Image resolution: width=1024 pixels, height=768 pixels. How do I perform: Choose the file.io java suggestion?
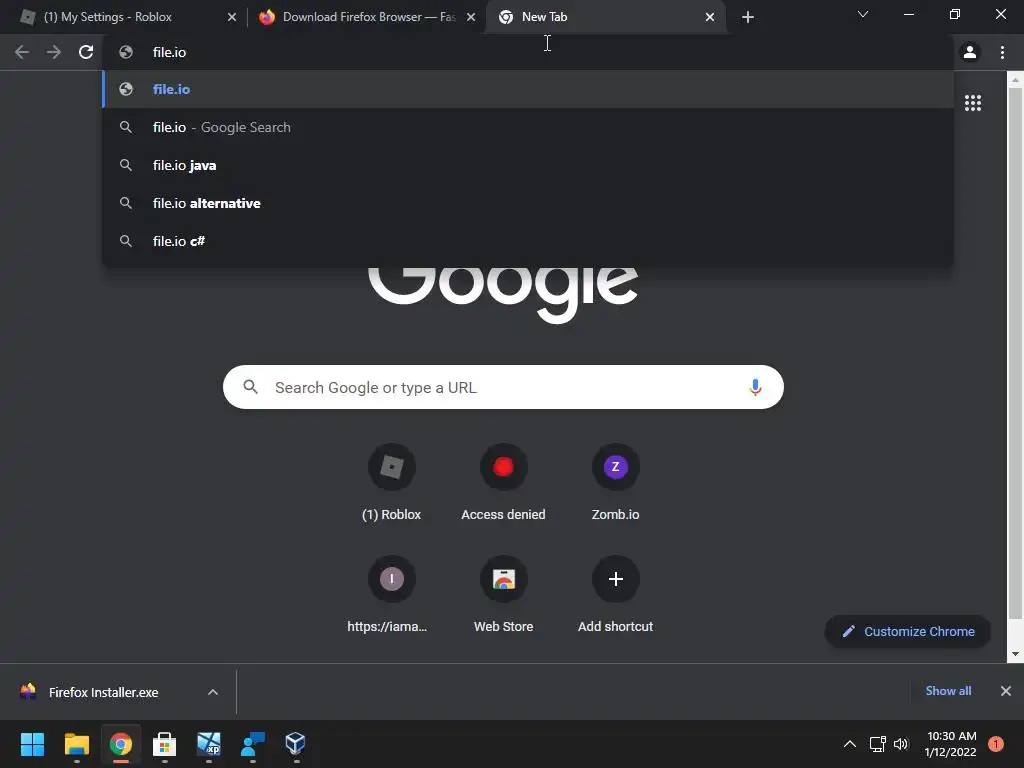coord(528,165)
